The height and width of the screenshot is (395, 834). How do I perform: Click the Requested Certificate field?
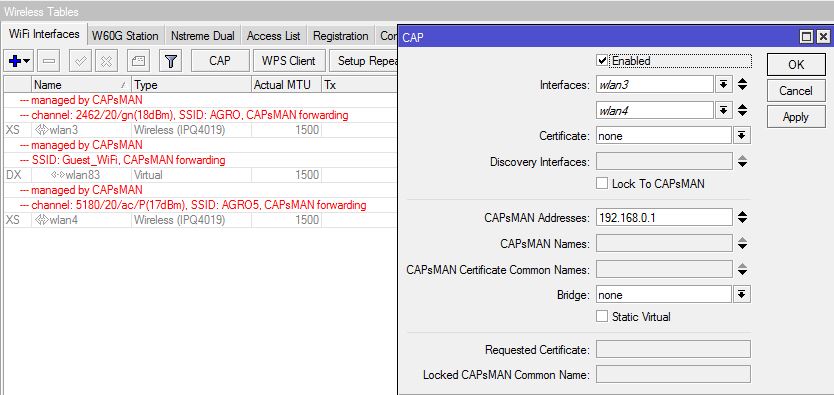tap(673, 350)
